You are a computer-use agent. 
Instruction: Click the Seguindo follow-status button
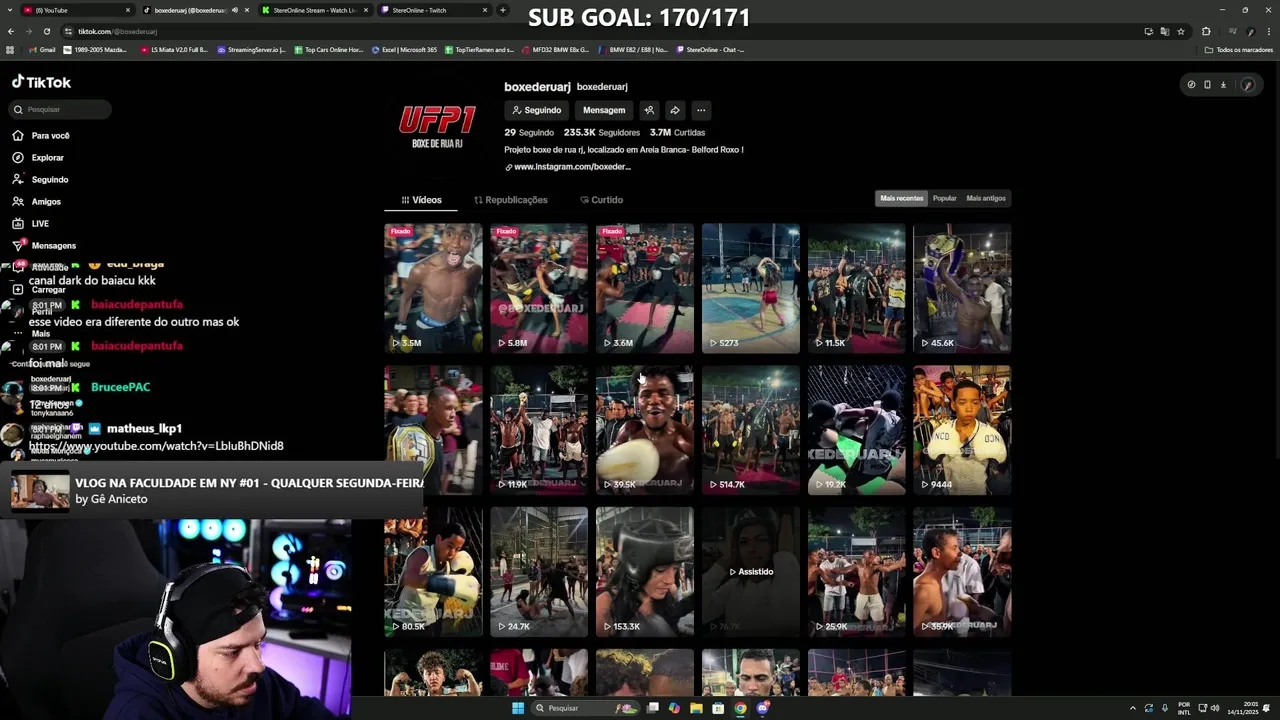(x=537, y=110)
